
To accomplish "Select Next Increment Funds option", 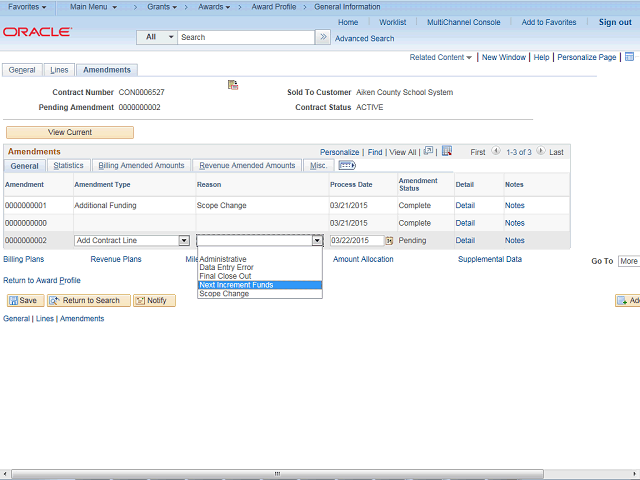I will [x=260, y=285].
